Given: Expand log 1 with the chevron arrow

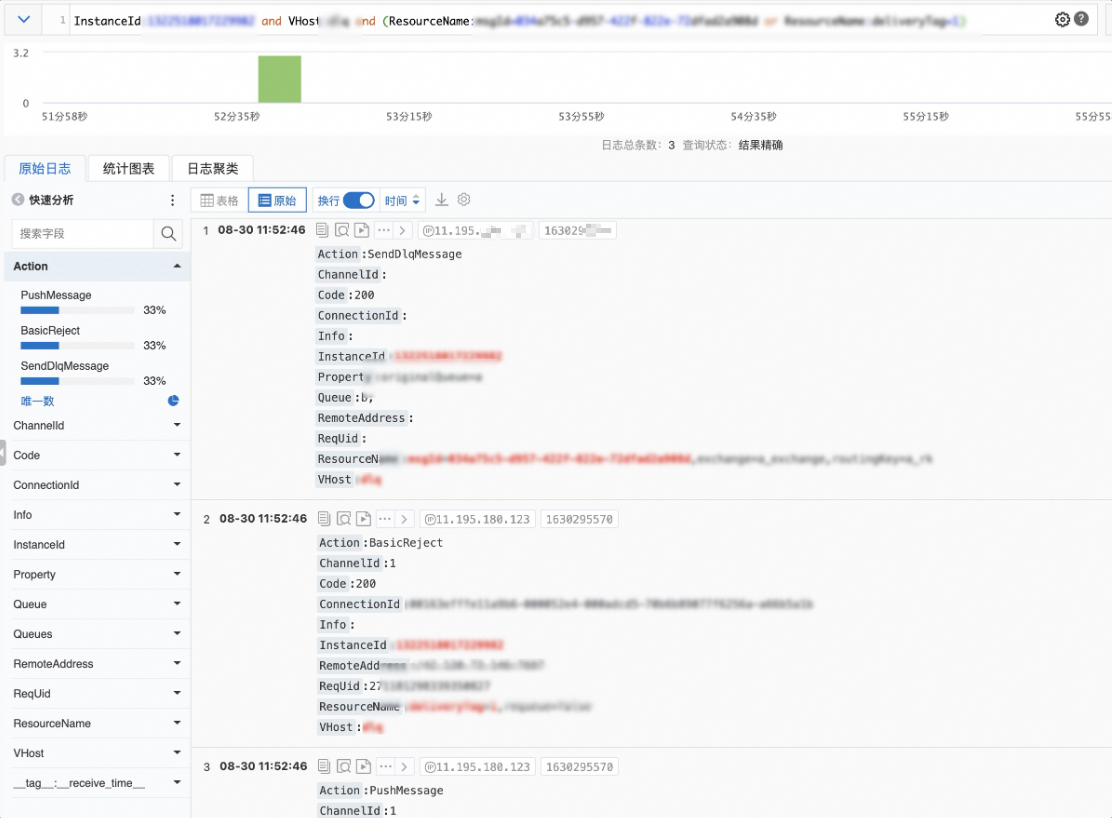Looking at the screenshot, I should point(402,230).
